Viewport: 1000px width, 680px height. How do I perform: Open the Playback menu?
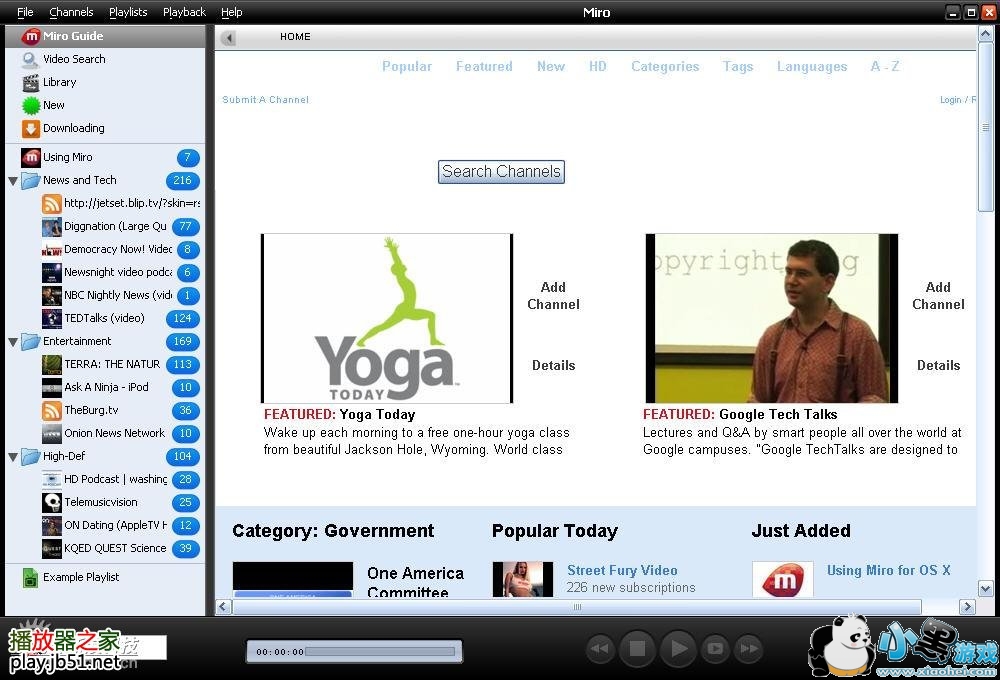tap(184, 12)
